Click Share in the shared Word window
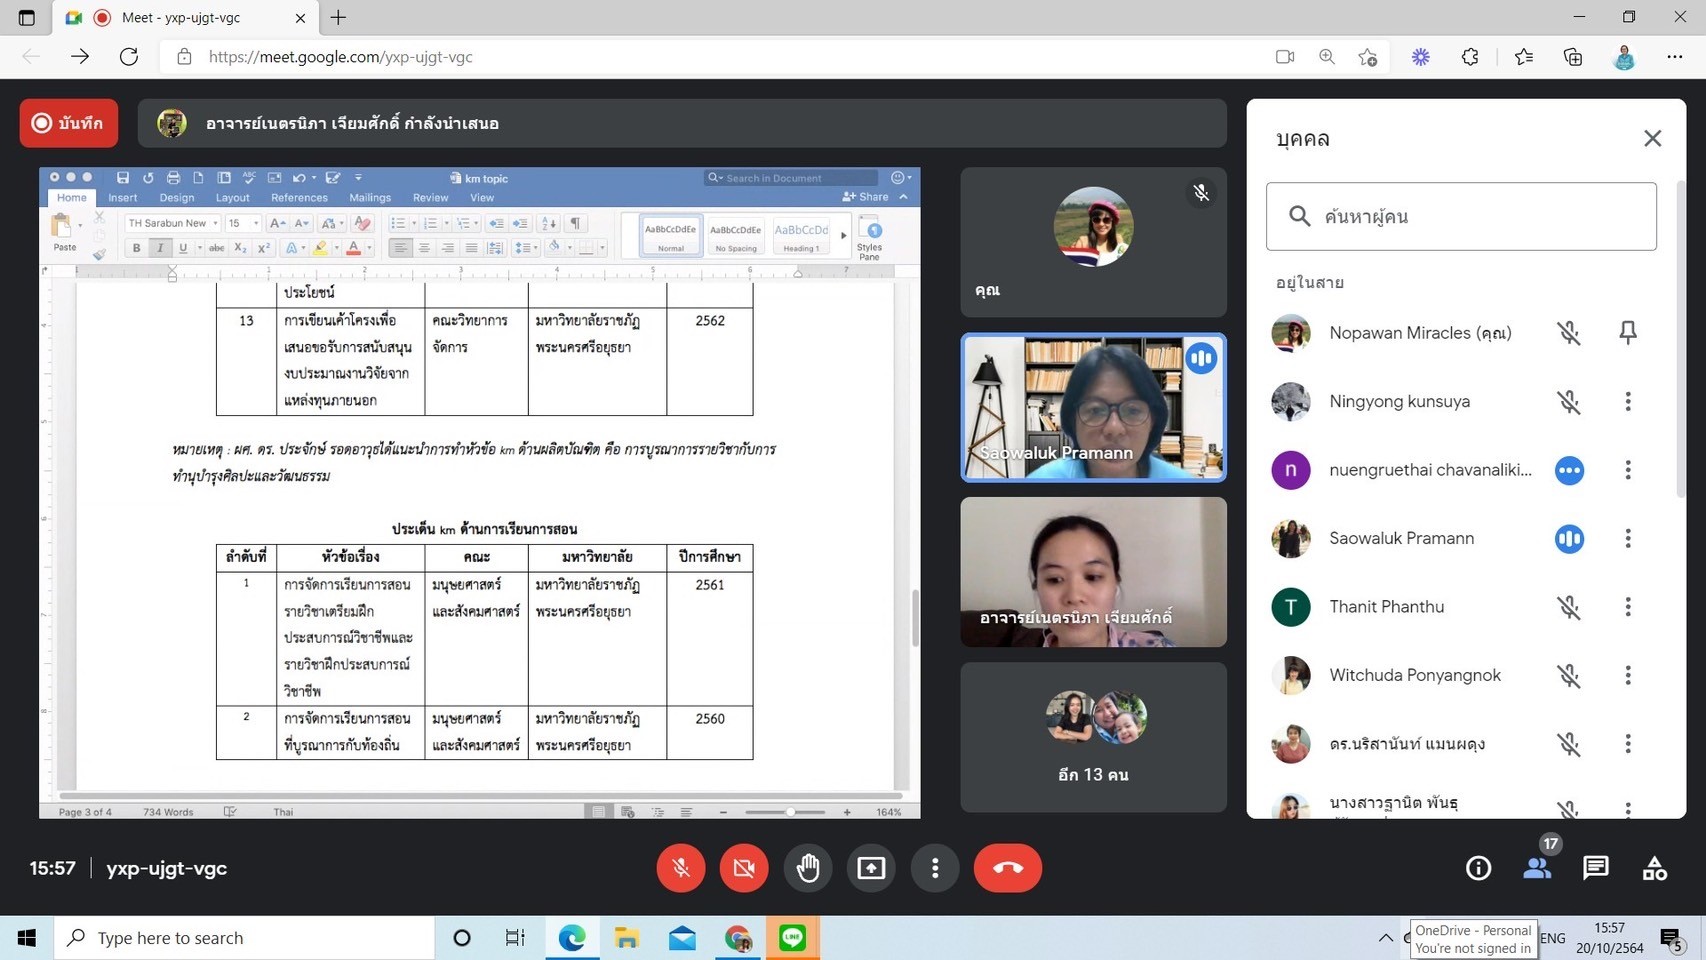This screenshot has width=1706, height=960. click(x=866, y=197)
